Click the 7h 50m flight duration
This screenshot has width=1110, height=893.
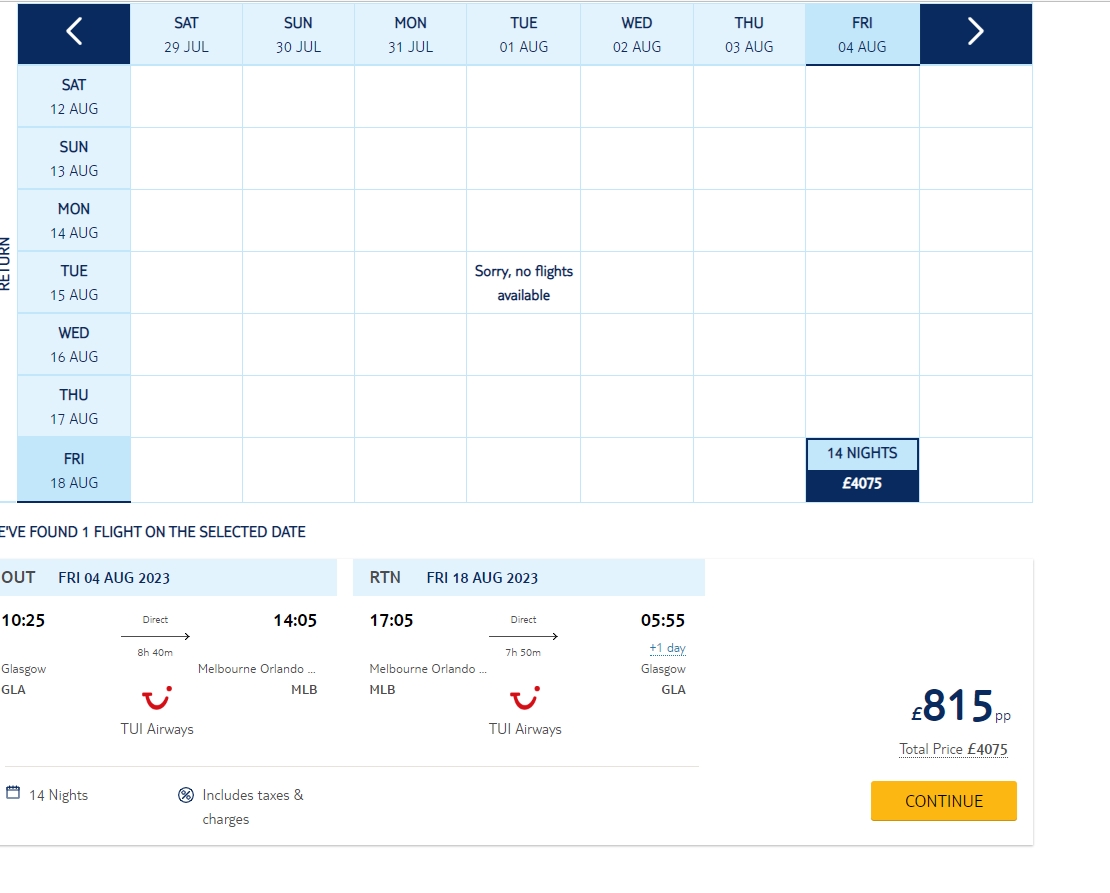click(x=523, y=652)
